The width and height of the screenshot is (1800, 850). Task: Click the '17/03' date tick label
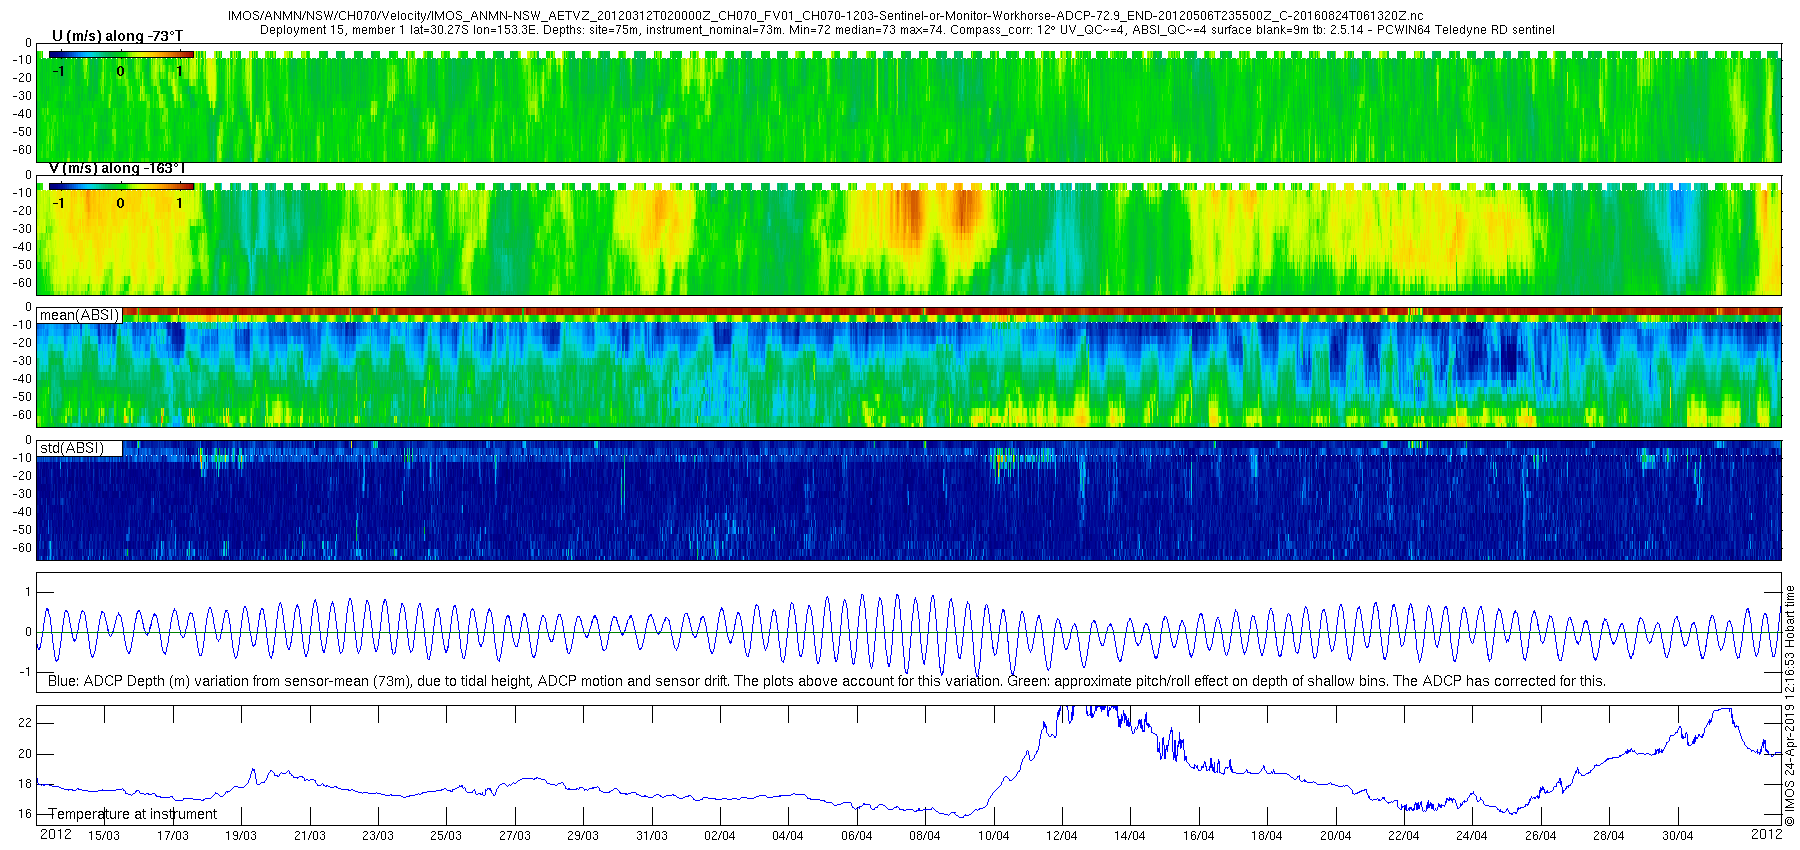tap(172, 836)
